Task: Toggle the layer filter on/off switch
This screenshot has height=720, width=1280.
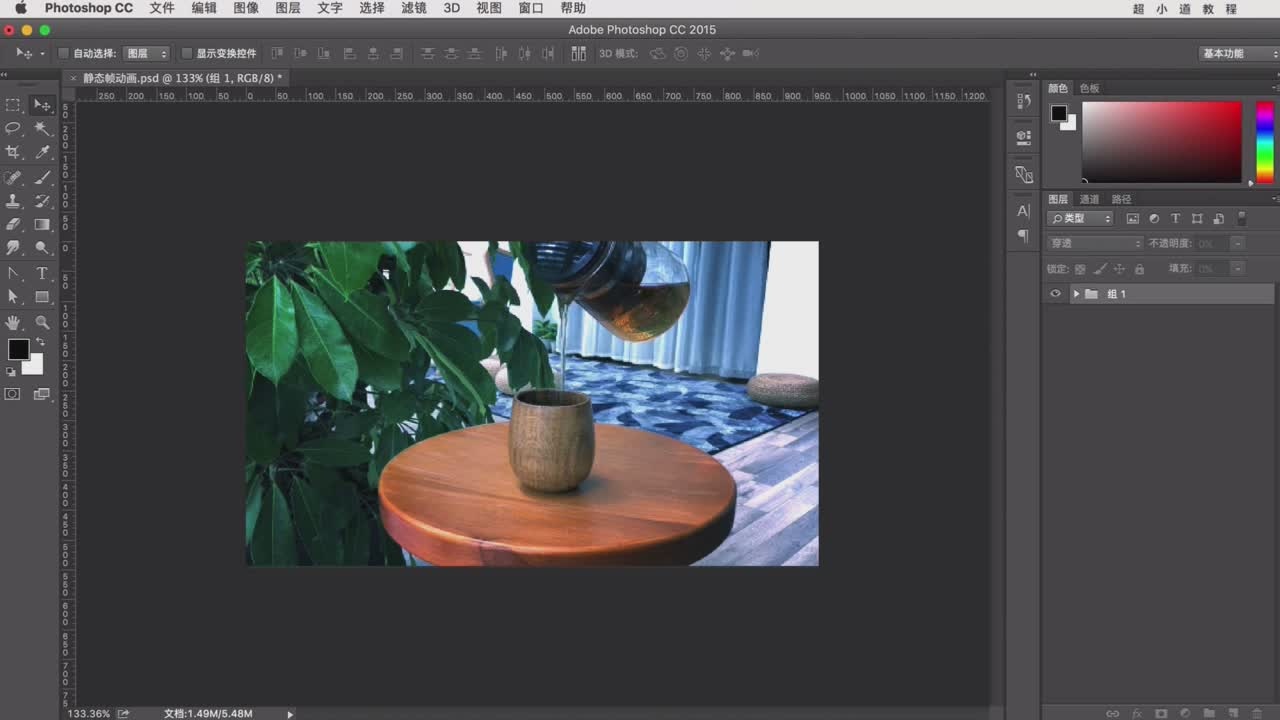Action: click(1242, 217)
